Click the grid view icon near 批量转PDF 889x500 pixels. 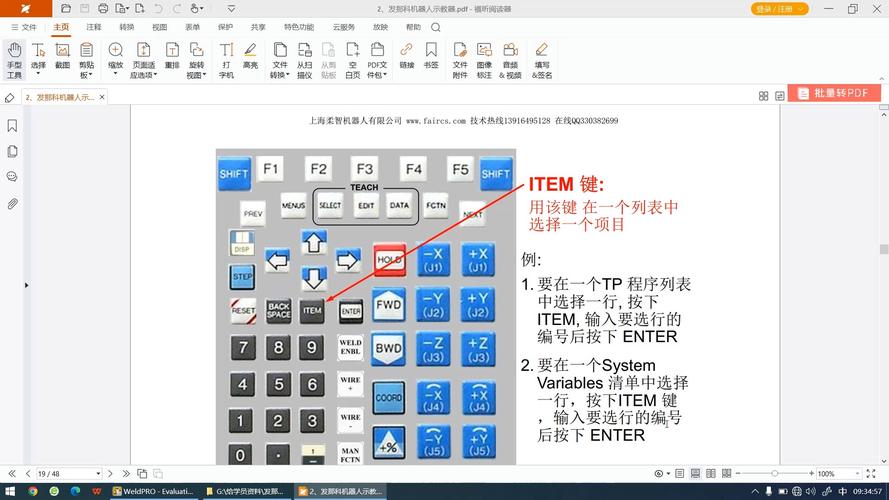point(764,96)
